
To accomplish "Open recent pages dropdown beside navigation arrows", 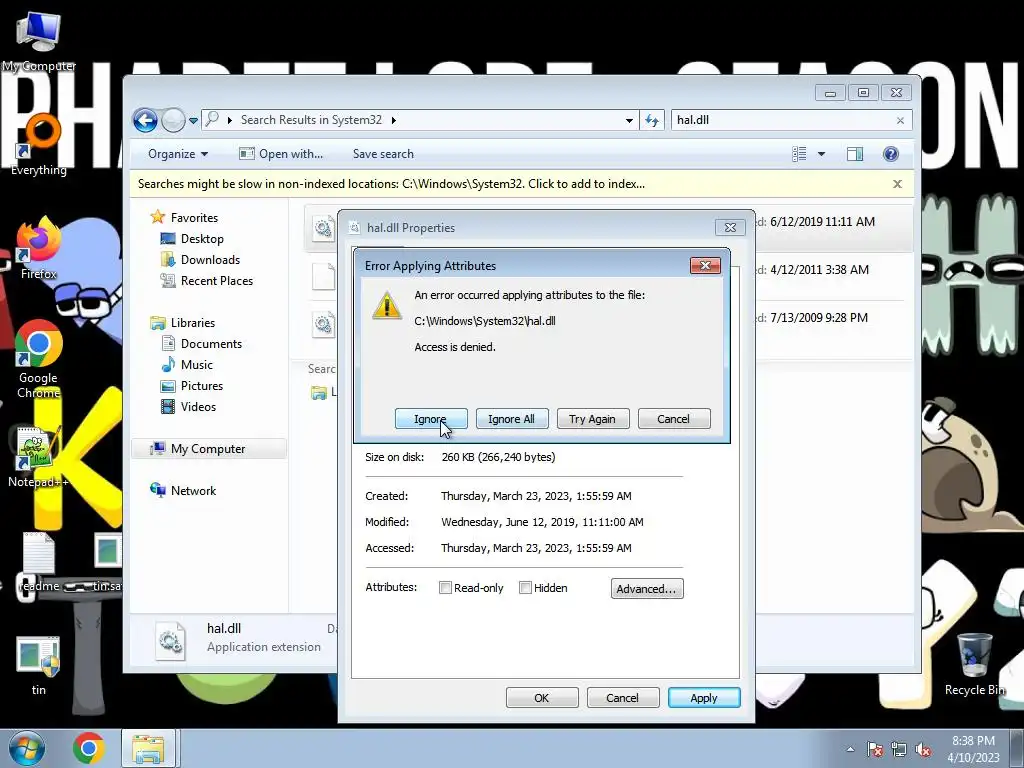I will tap(193, 120).
